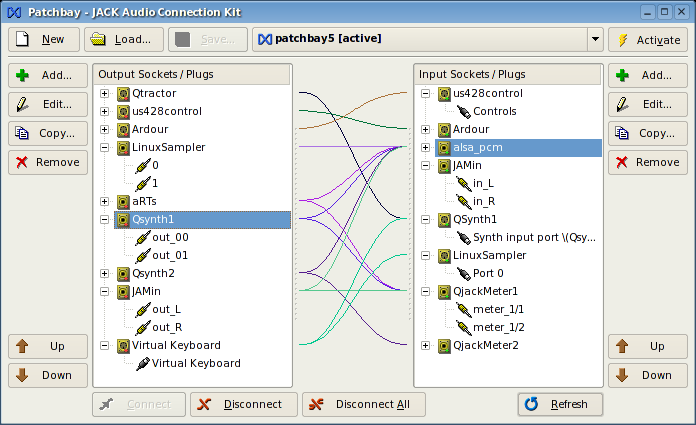Click the Activate button
This screenshot has height=425, width=696.
[648, 40]
